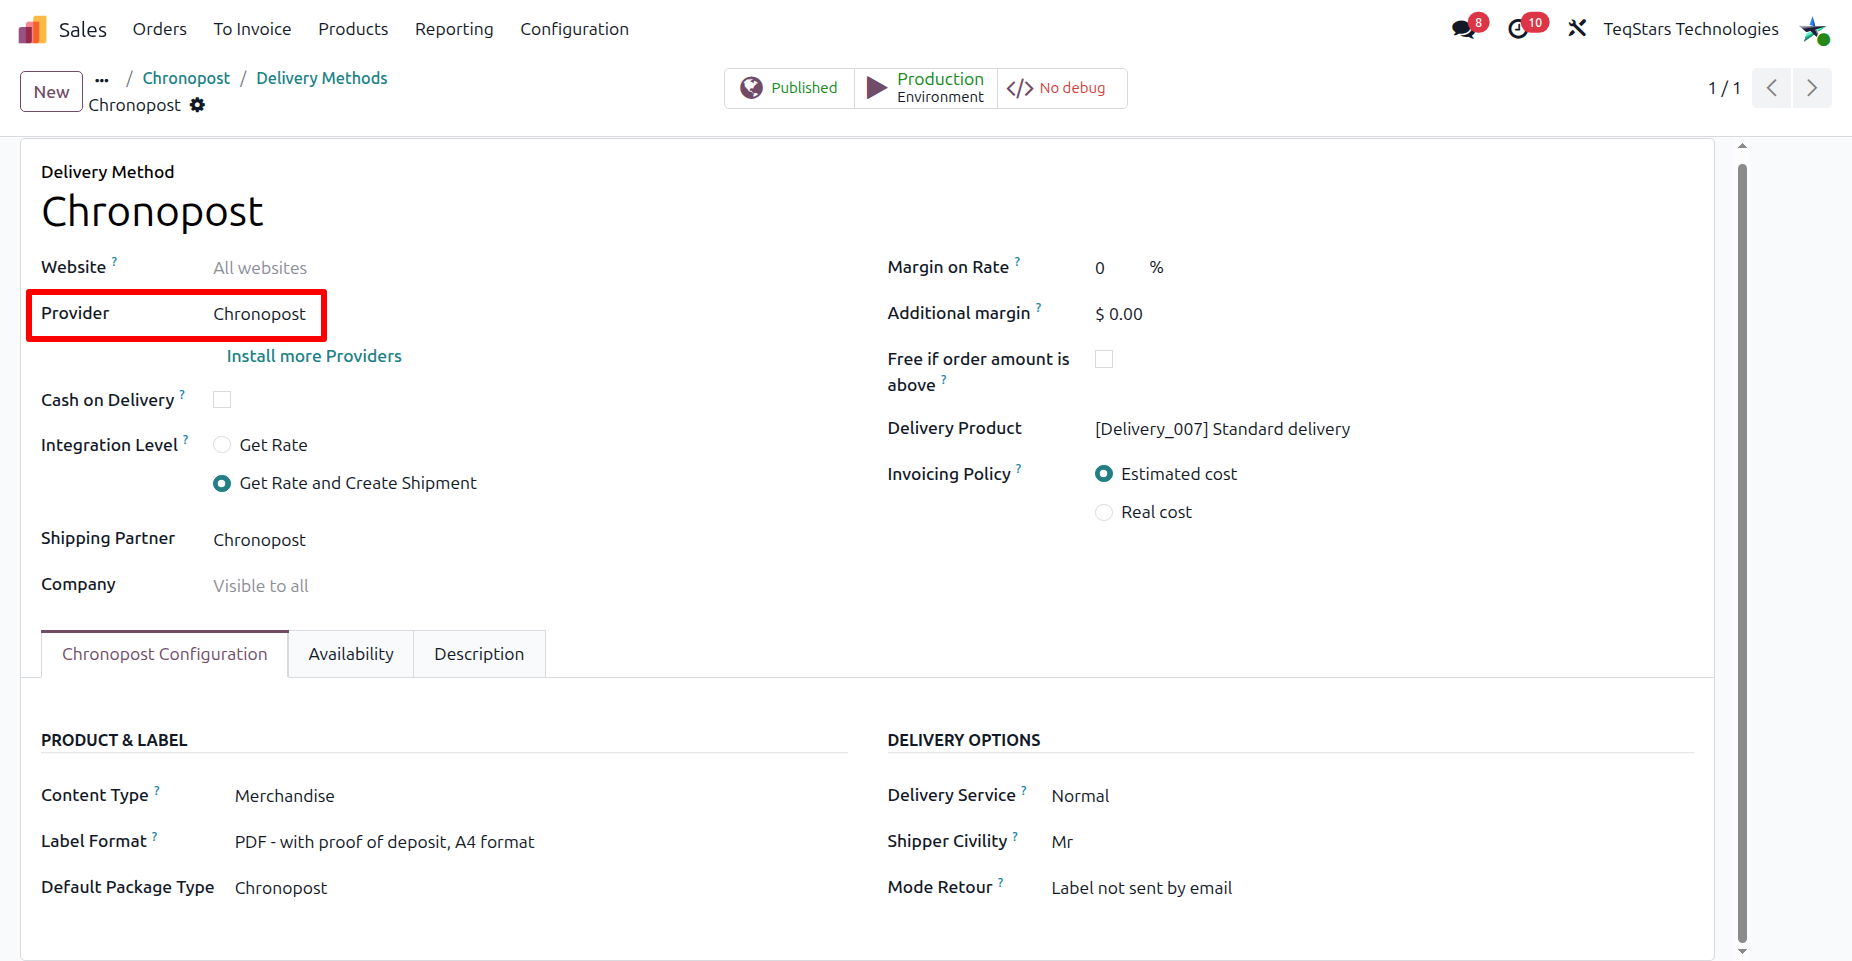Image resolution: width=1852 pixels, height=961 pixels.
Task: Choose Real cost invoicing policy
Action: click(x=1104, y=512)
